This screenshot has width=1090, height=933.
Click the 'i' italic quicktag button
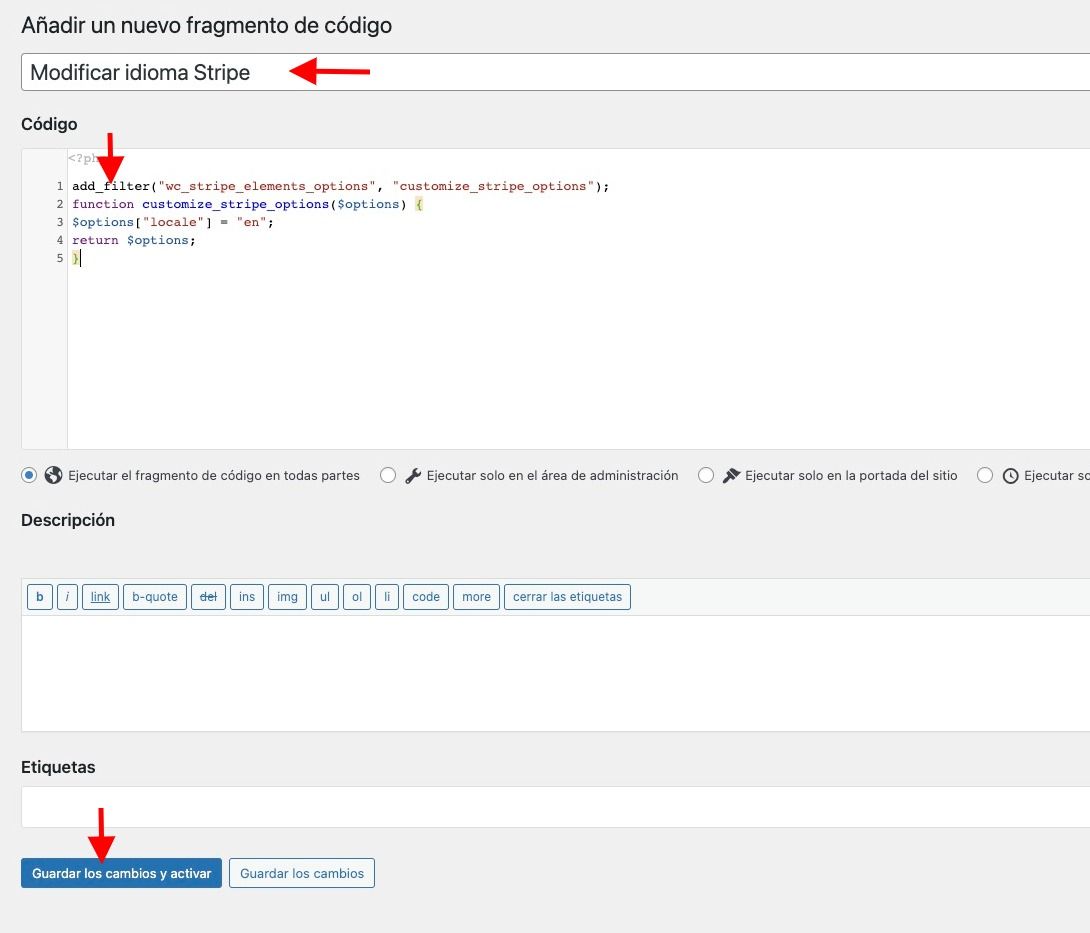point(67,597)
